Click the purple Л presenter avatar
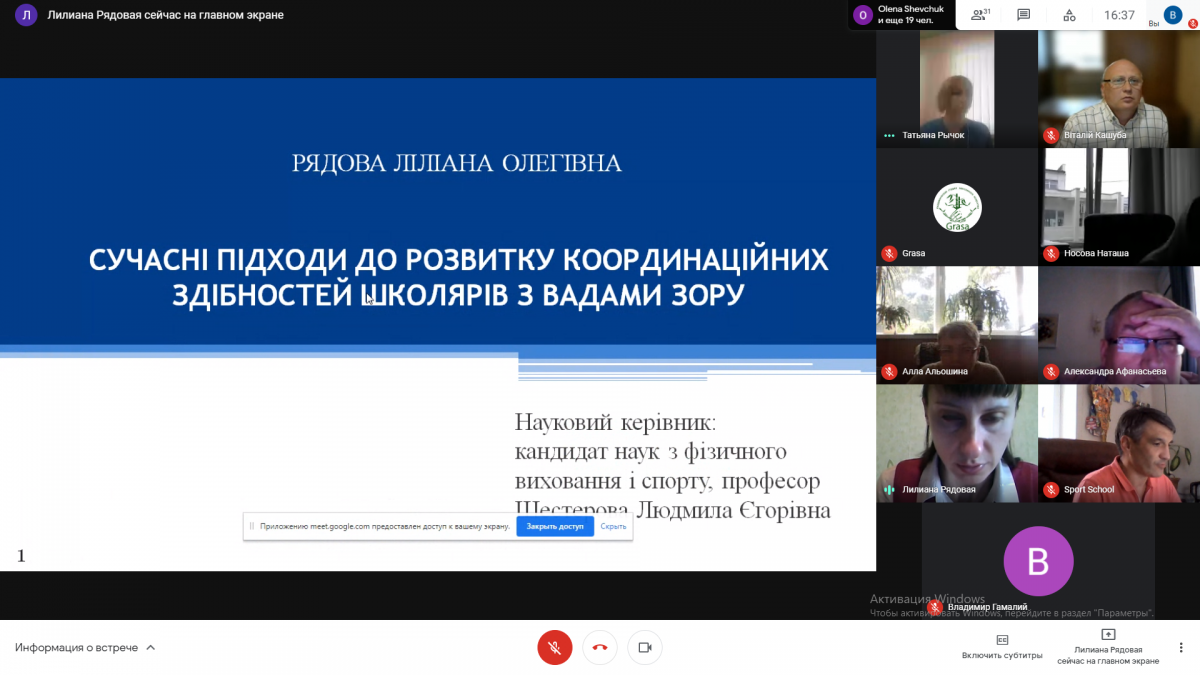The width and height of the screenshot is (1200, 675). (26, 15)
